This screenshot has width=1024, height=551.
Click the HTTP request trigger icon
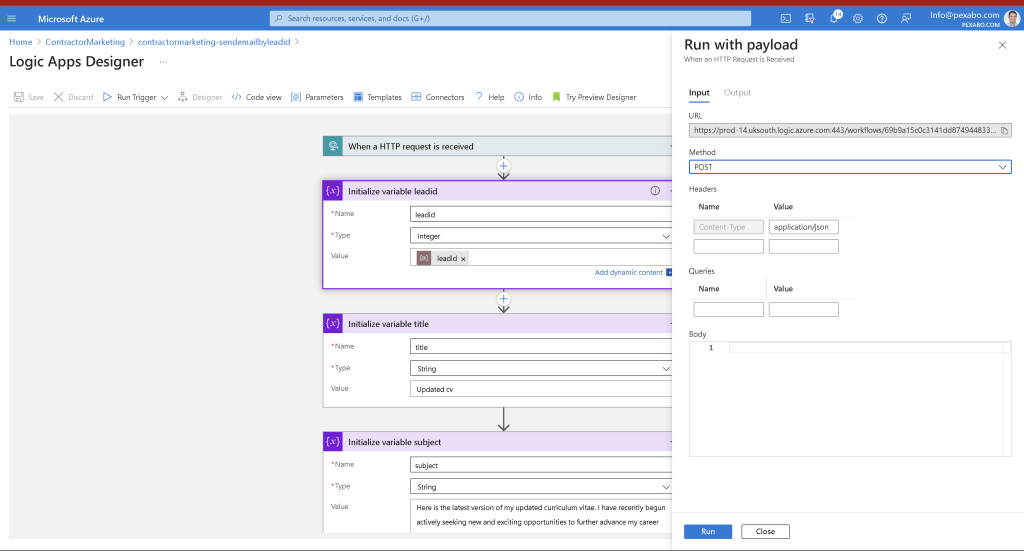click(333, 146)
